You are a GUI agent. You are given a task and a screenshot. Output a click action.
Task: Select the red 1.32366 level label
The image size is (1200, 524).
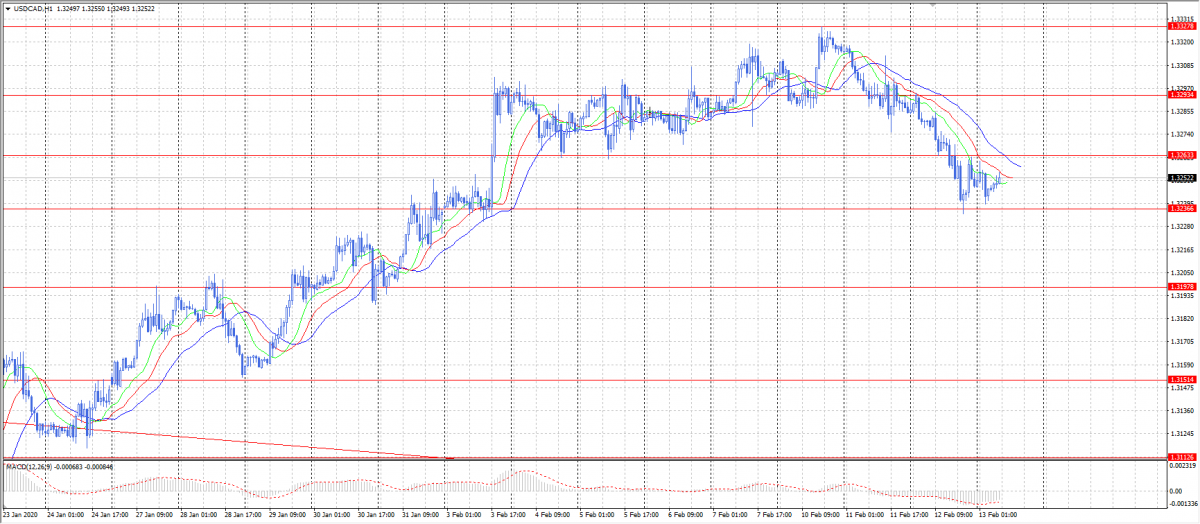pos(1182,208)
